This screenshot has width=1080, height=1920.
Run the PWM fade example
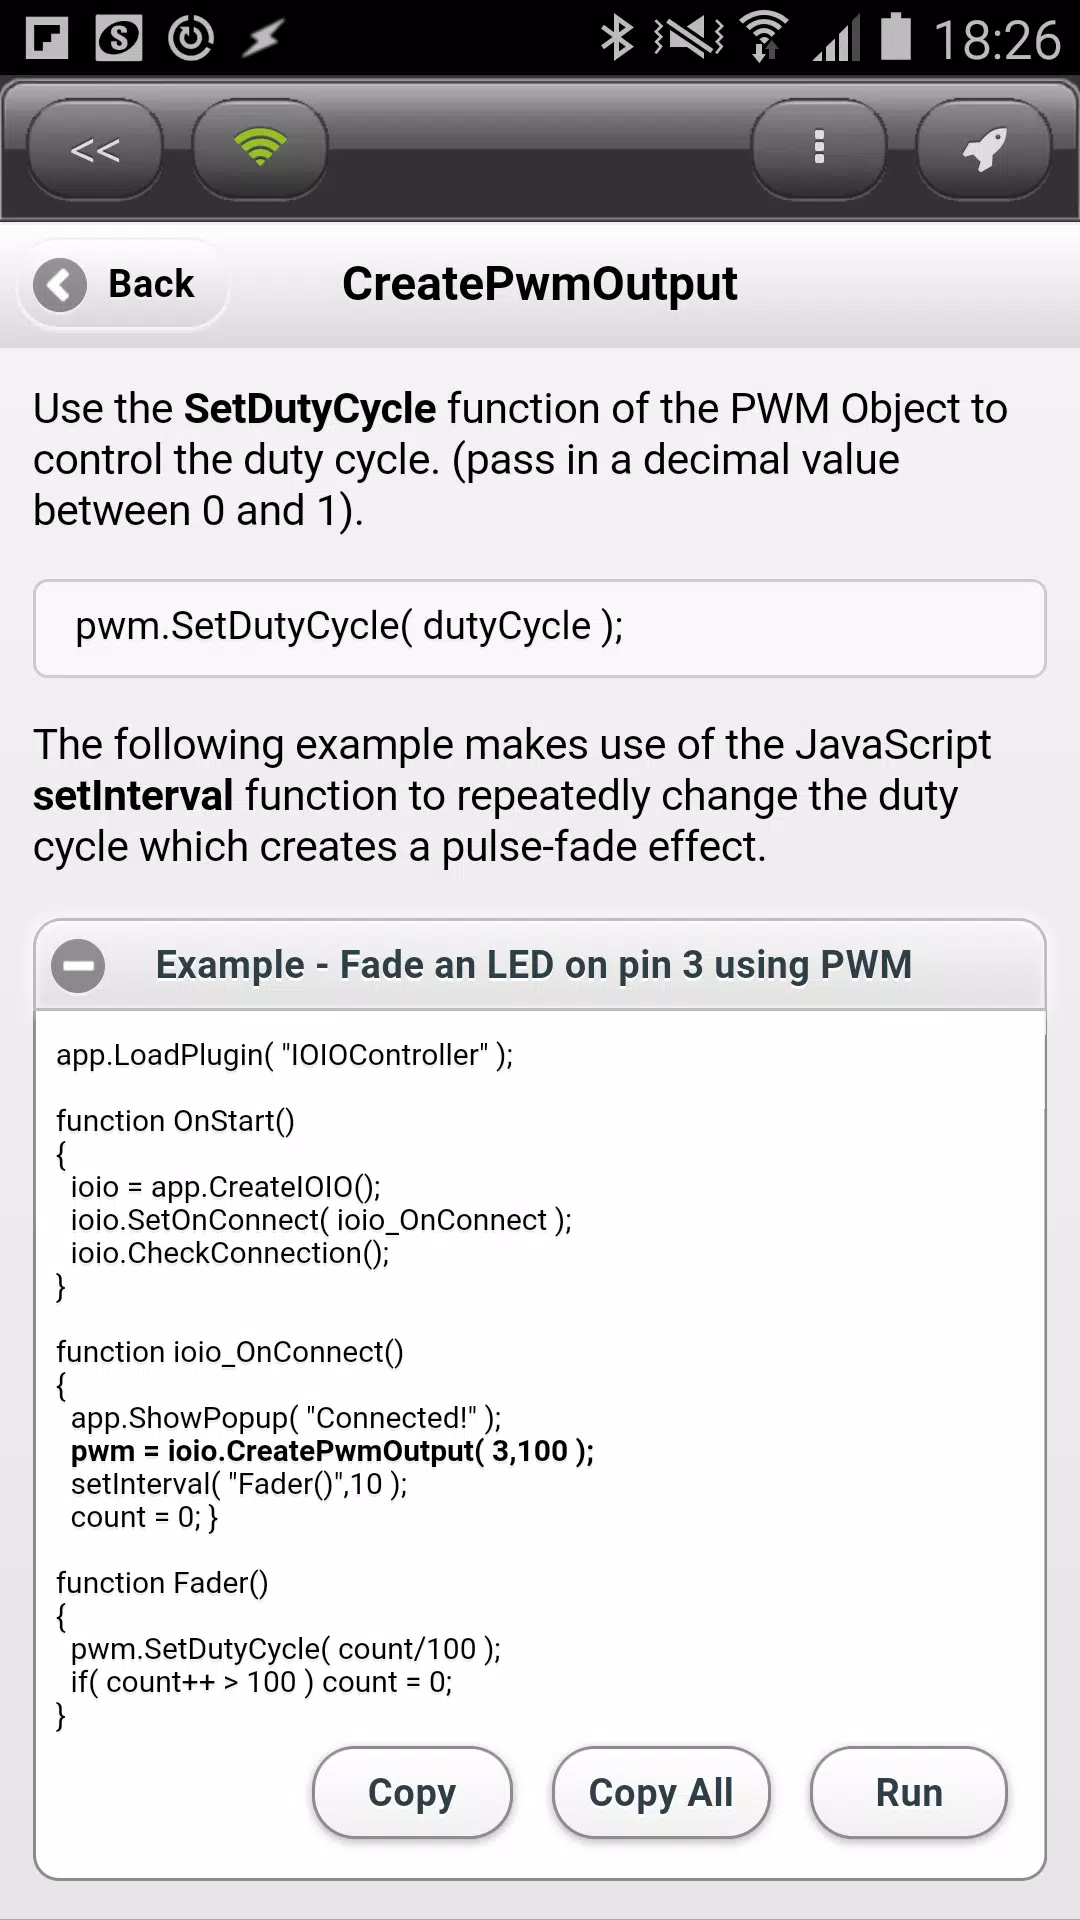coord(909,1793)
